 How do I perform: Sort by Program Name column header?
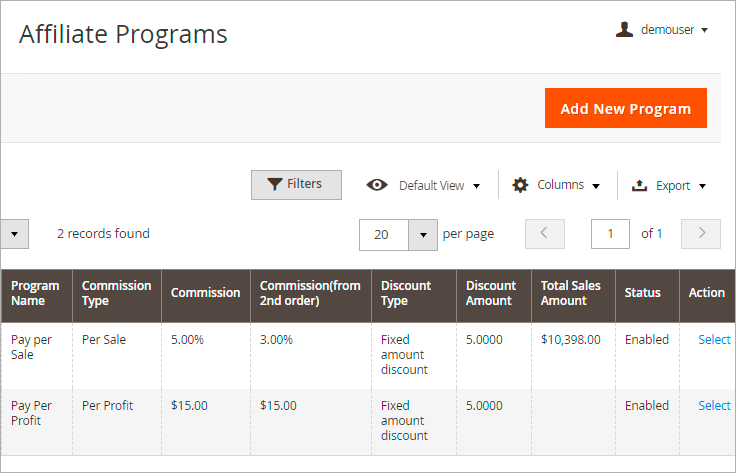(35, 293)
